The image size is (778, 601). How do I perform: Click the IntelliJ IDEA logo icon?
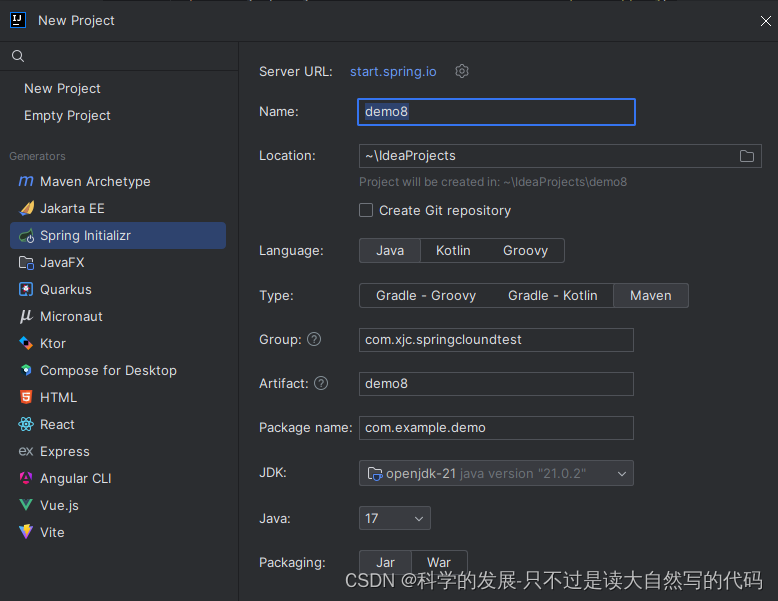pyautogui.click(x=18, y=20)
